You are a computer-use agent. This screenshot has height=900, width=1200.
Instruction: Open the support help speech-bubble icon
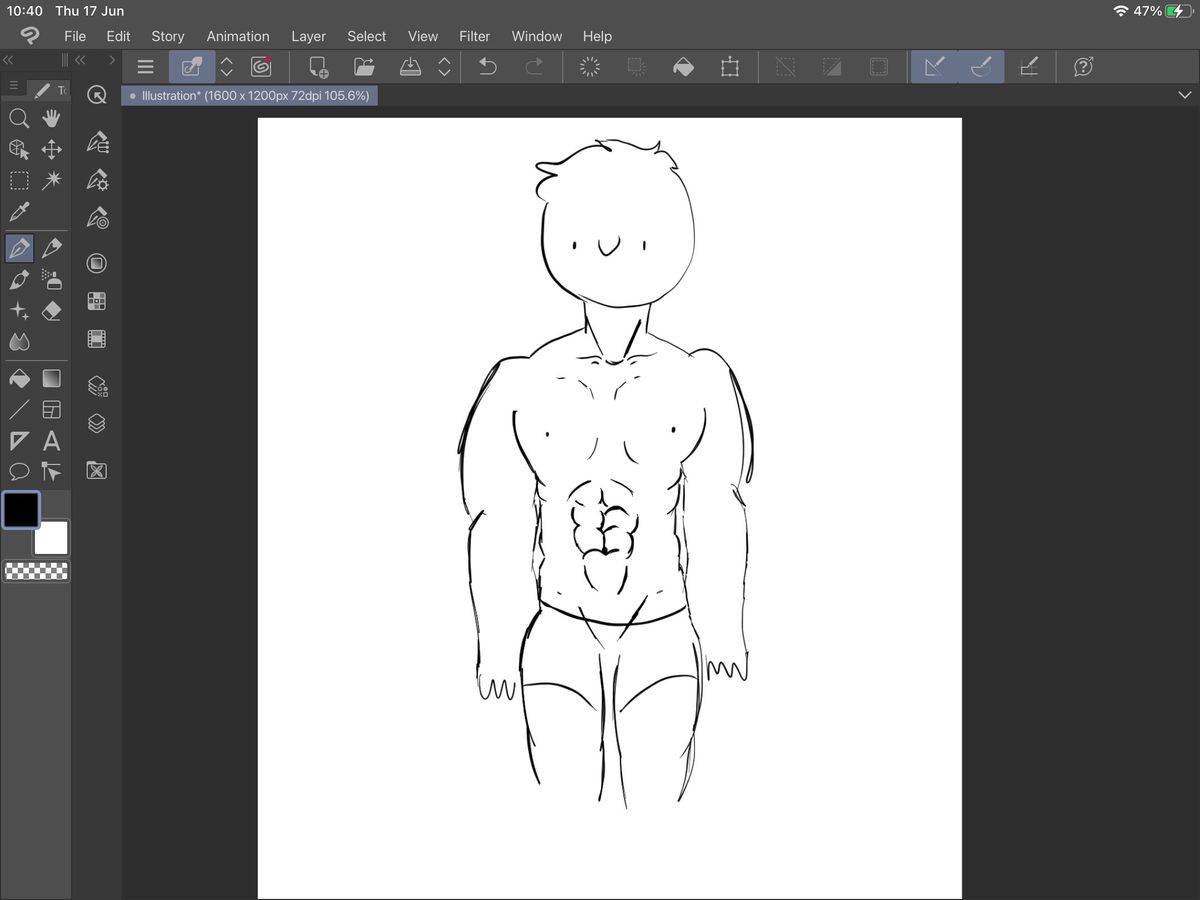pyautogui.click(x=1083, y=67)
